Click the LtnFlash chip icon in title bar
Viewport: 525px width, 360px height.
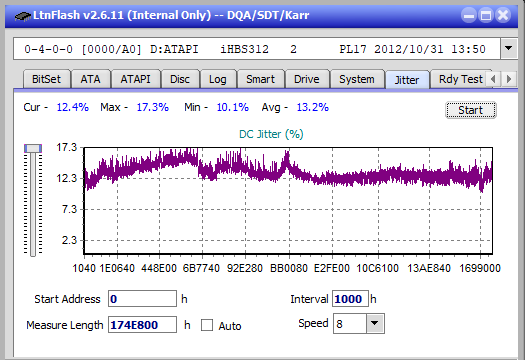[x=23, y=16]
